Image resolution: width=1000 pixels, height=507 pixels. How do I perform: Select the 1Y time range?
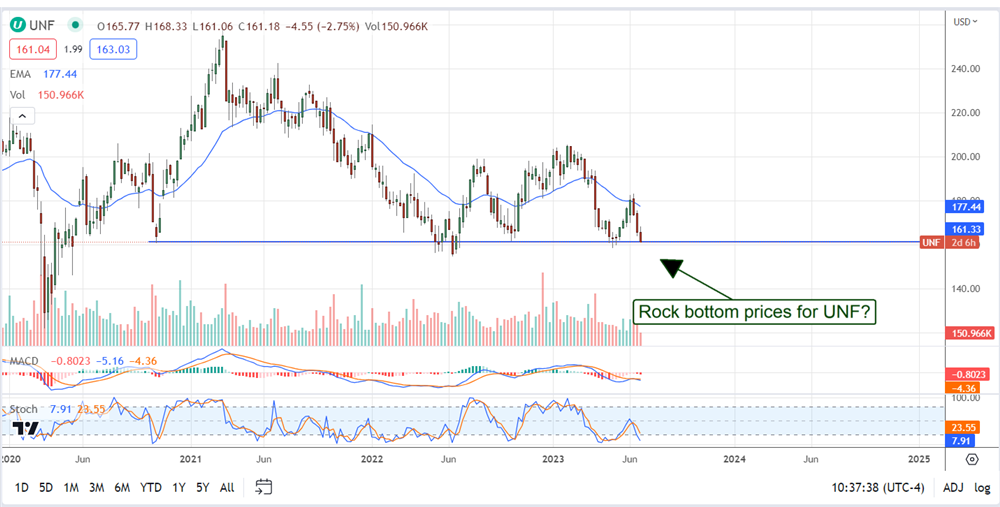point(179,488)
